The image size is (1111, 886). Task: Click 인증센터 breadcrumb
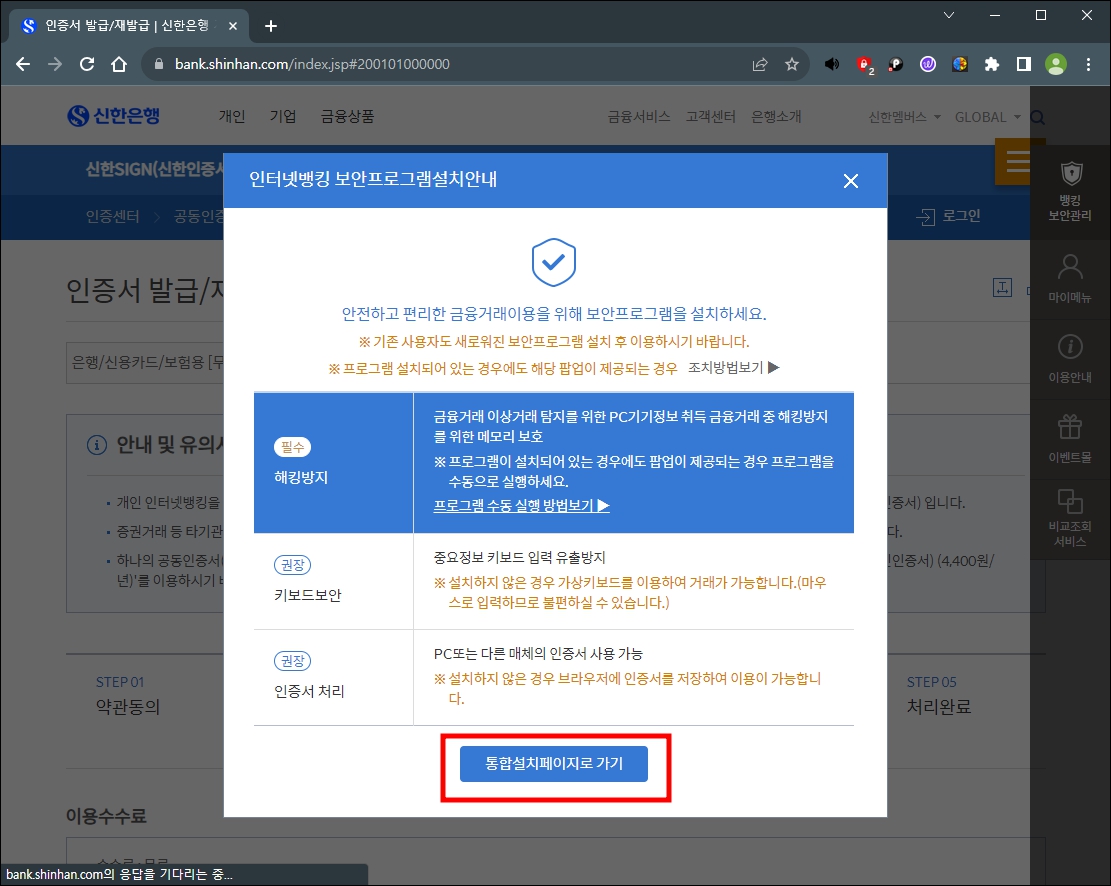(x=113, y=216)
